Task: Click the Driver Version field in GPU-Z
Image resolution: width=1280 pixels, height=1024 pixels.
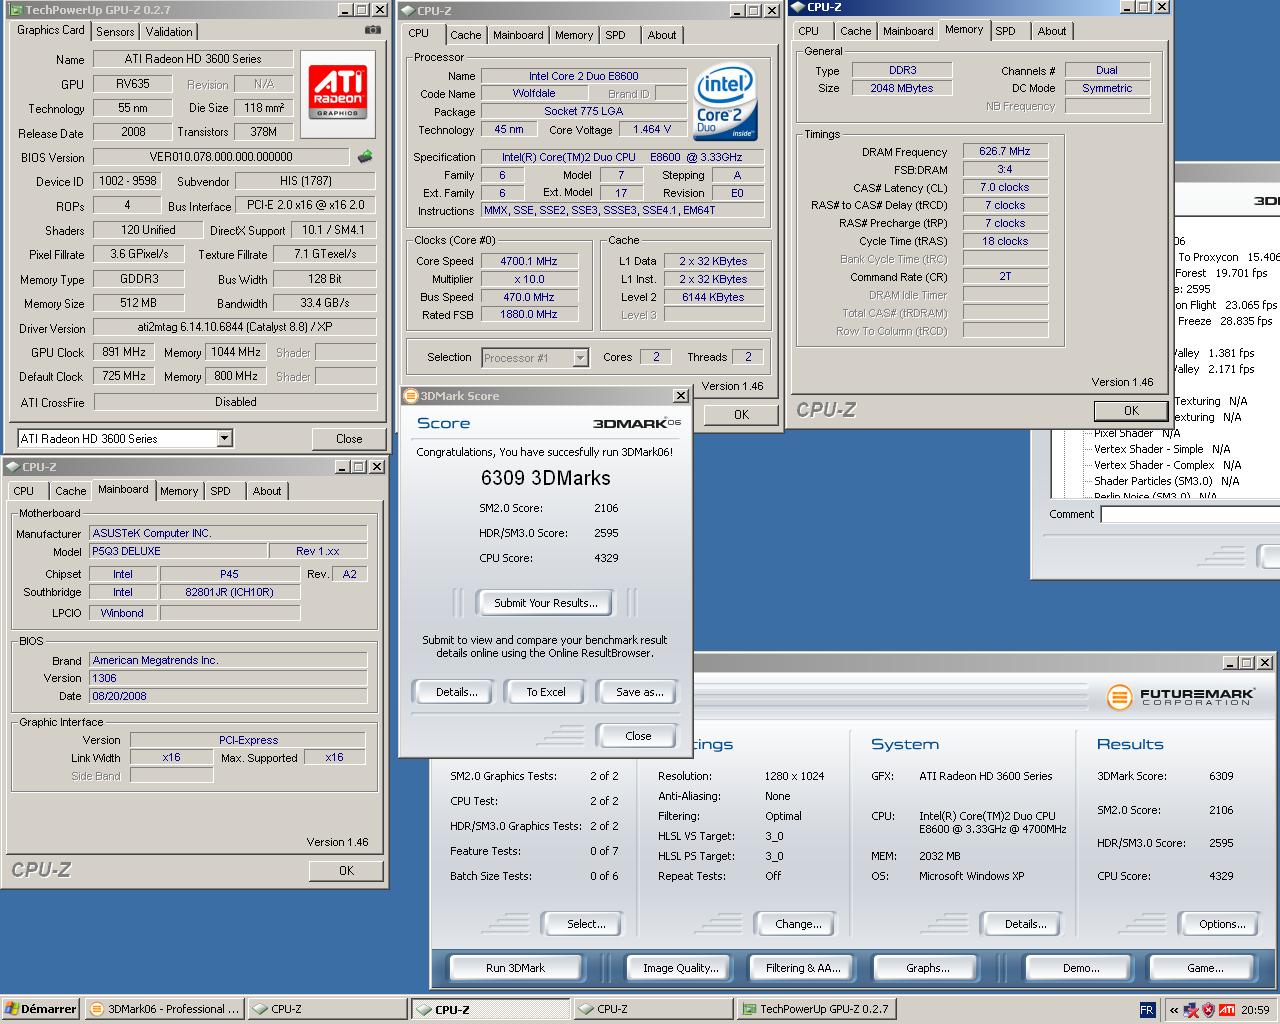Action: (x=235, y=328)
